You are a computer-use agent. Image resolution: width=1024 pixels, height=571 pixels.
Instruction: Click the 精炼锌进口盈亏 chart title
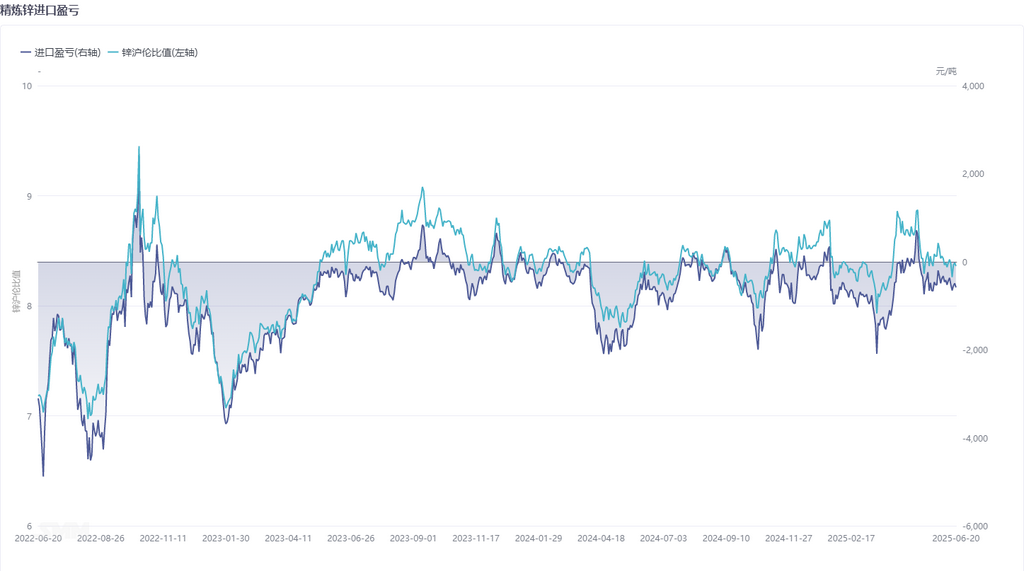pyautogui.click(x=42, y=9)
